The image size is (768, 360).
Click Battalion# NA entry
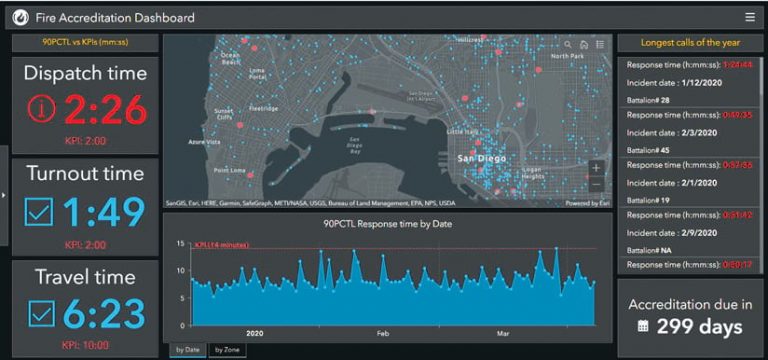point(649,250)
